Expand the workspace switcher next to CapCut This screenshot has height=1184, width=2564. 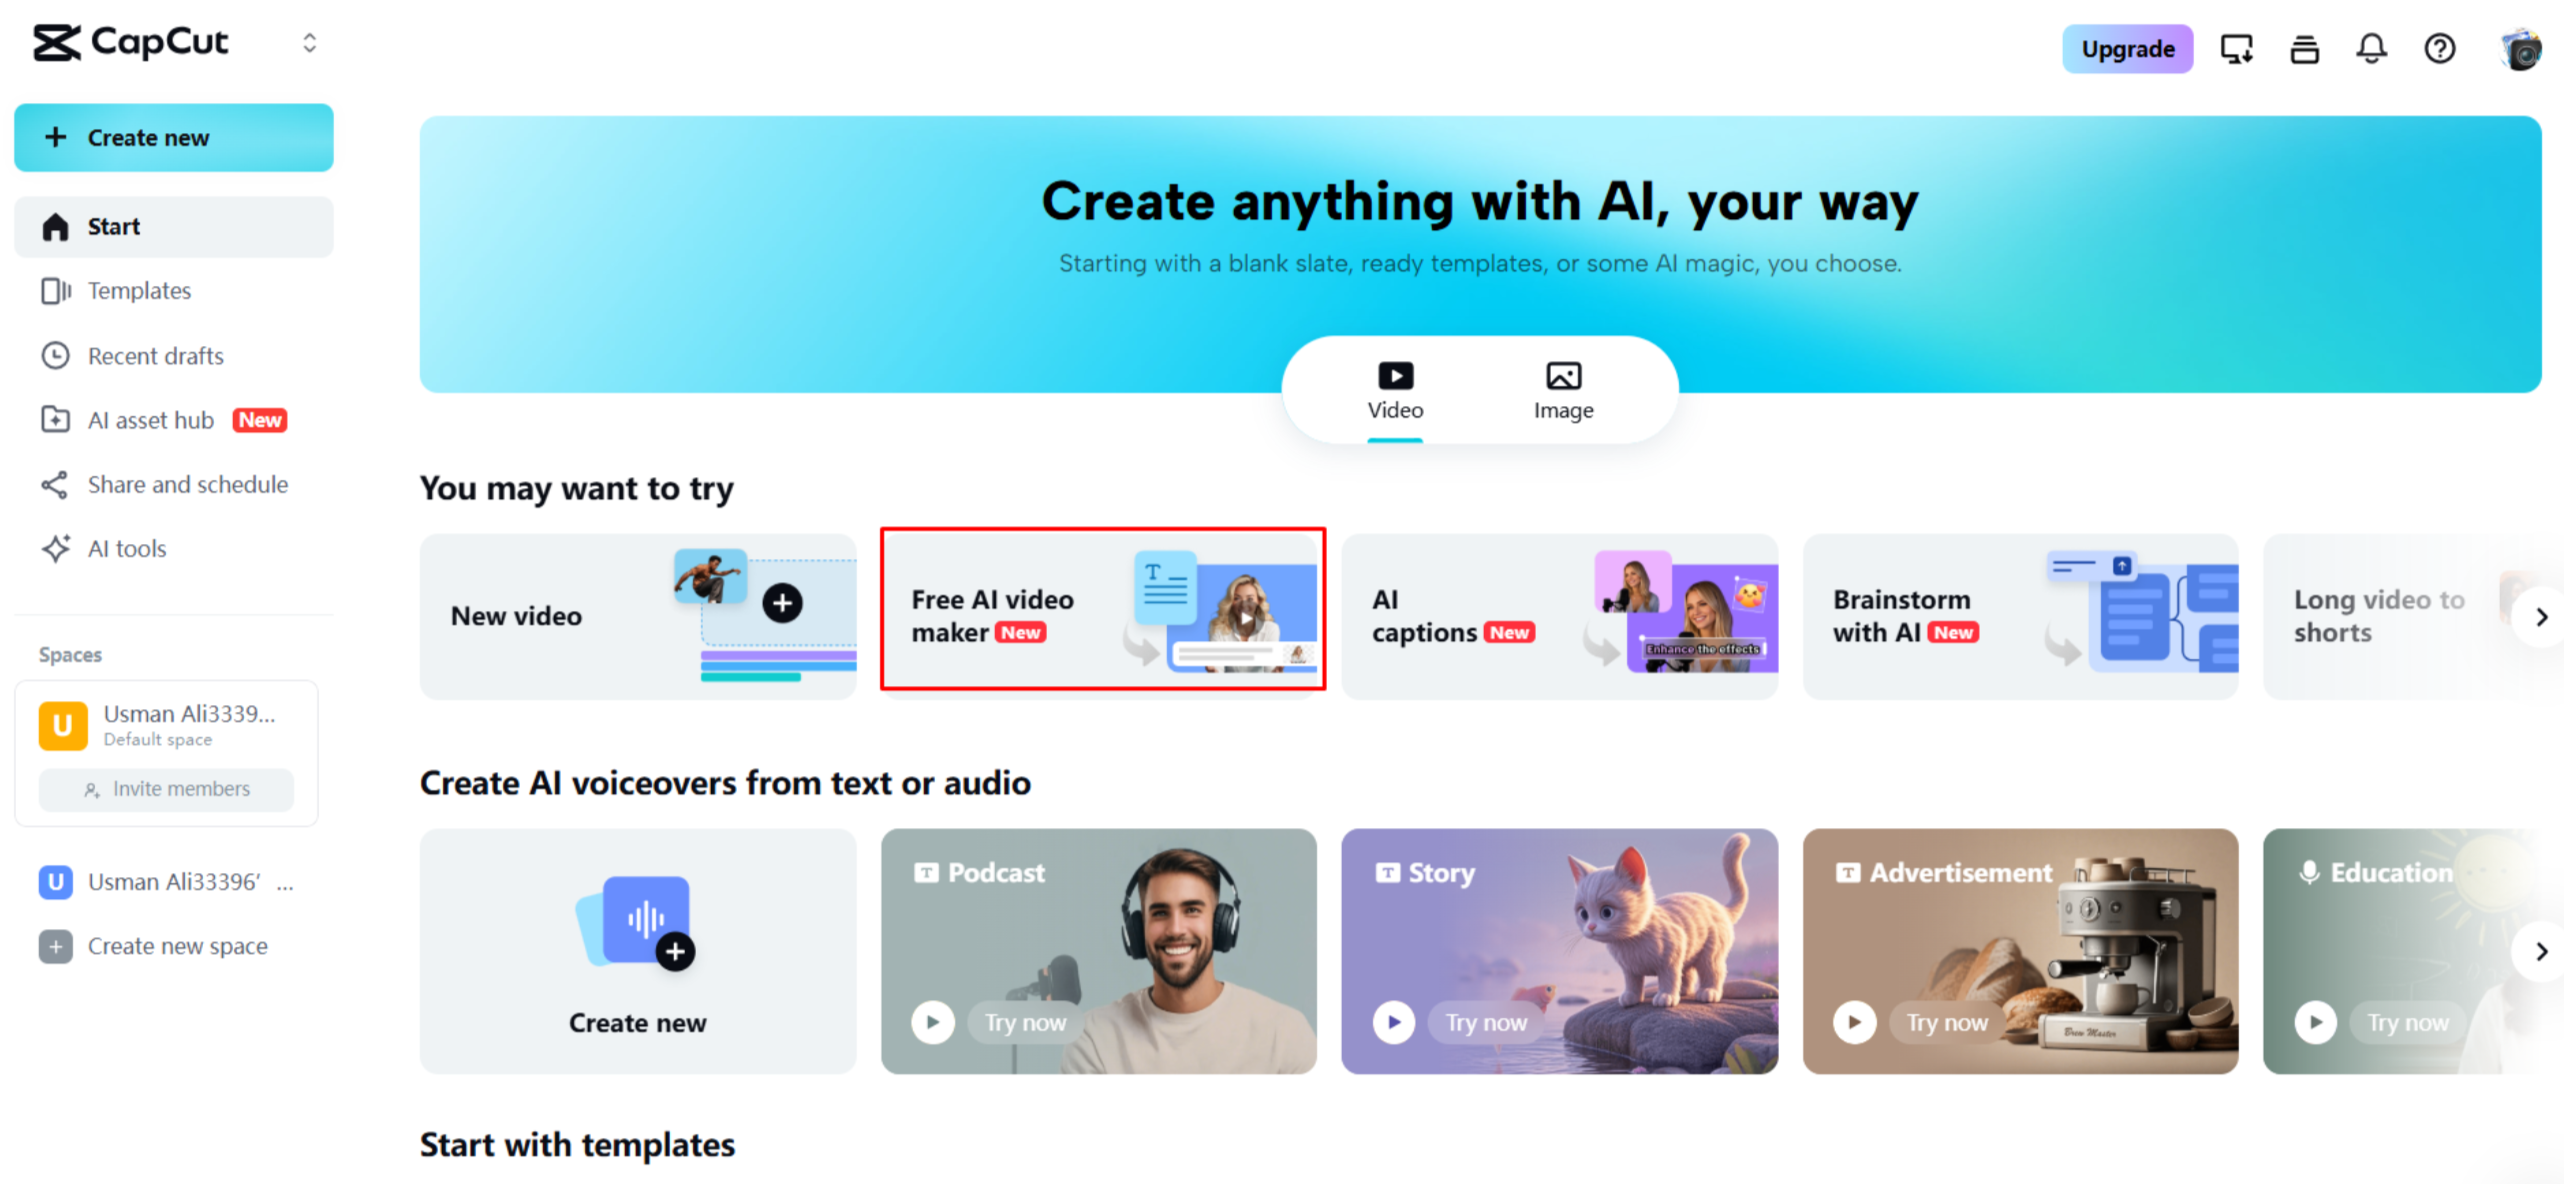click(309, 42)
